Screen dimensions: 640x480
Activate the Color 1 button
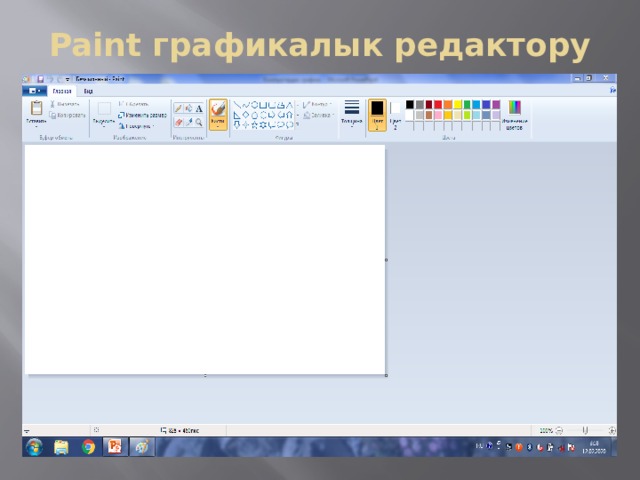click(377, 115)
